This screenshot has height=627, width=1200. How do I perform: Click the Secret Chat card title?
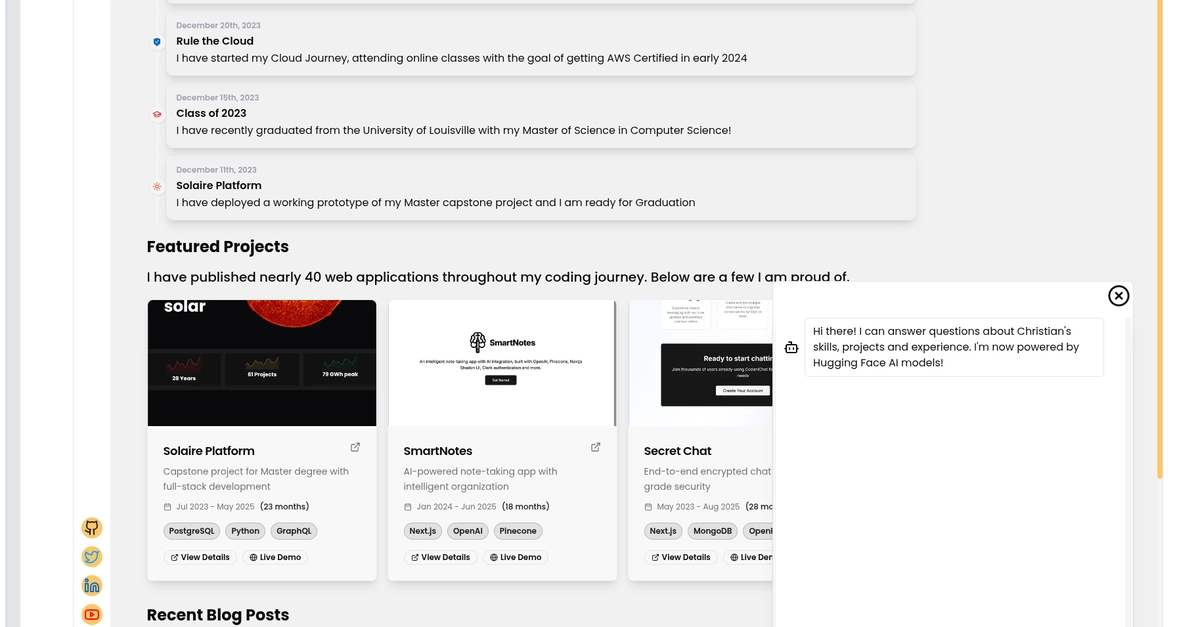coord(678,451)
